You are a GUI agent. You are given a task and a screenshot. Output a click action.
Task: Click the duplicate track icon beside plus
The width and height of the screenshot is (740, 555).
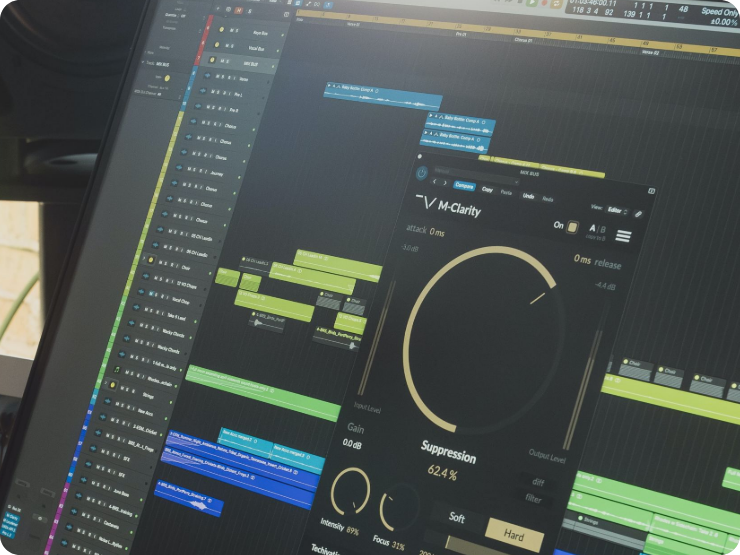[228, 9]
